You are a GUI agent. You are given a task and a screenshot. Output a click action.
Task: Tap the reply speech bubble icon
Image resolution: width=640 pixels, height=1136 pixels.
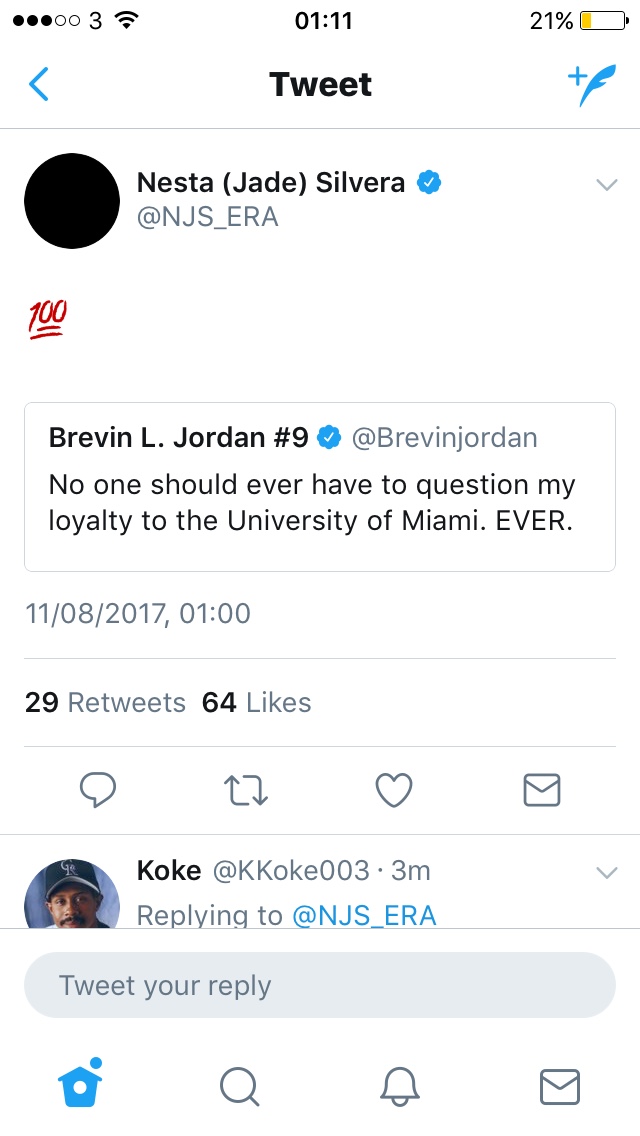point(98,790)
